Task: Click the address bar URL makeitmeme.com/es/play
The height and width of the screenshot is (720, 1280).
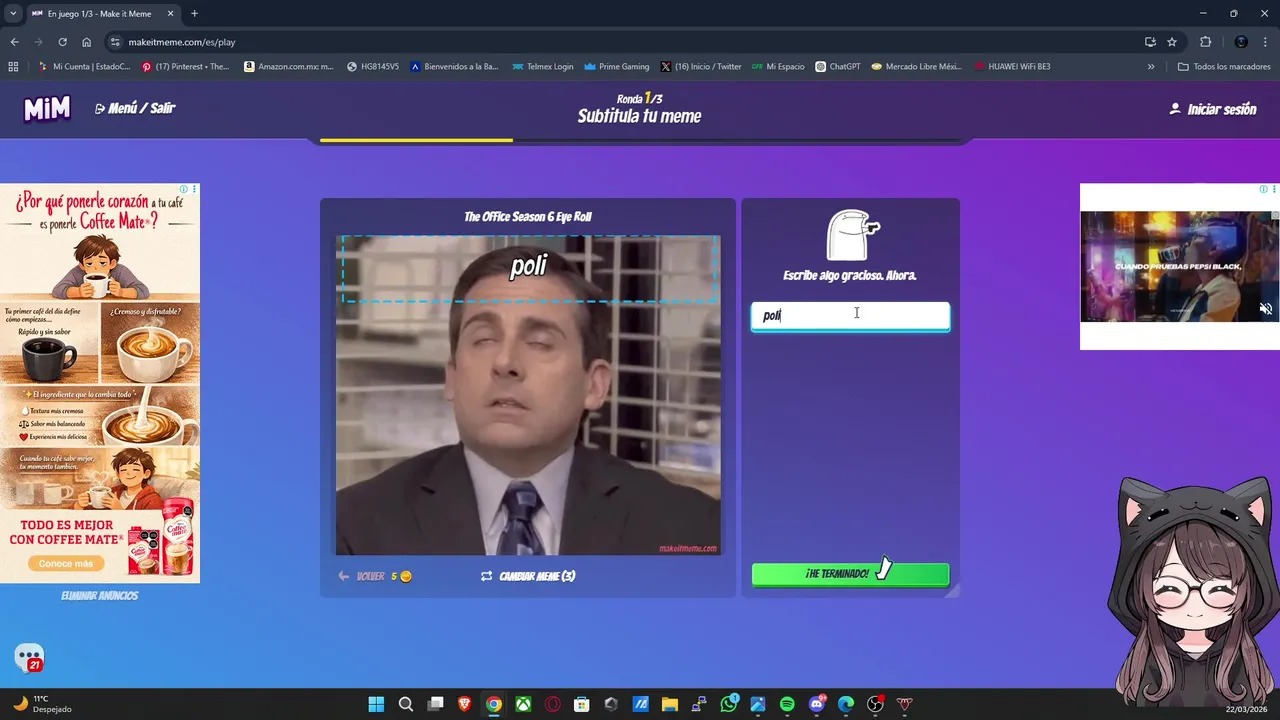Action: point(182,42)
